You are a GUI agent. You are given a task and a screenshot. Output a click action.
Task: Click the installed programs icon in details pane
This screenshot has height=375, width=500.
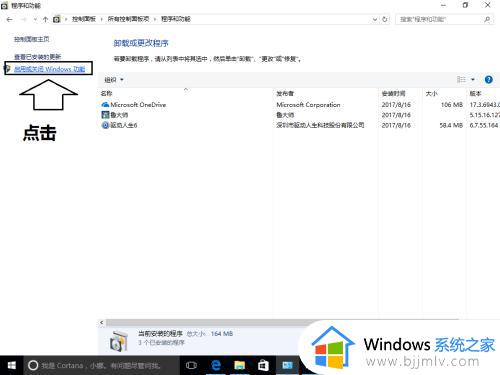[x=119, y=341]
